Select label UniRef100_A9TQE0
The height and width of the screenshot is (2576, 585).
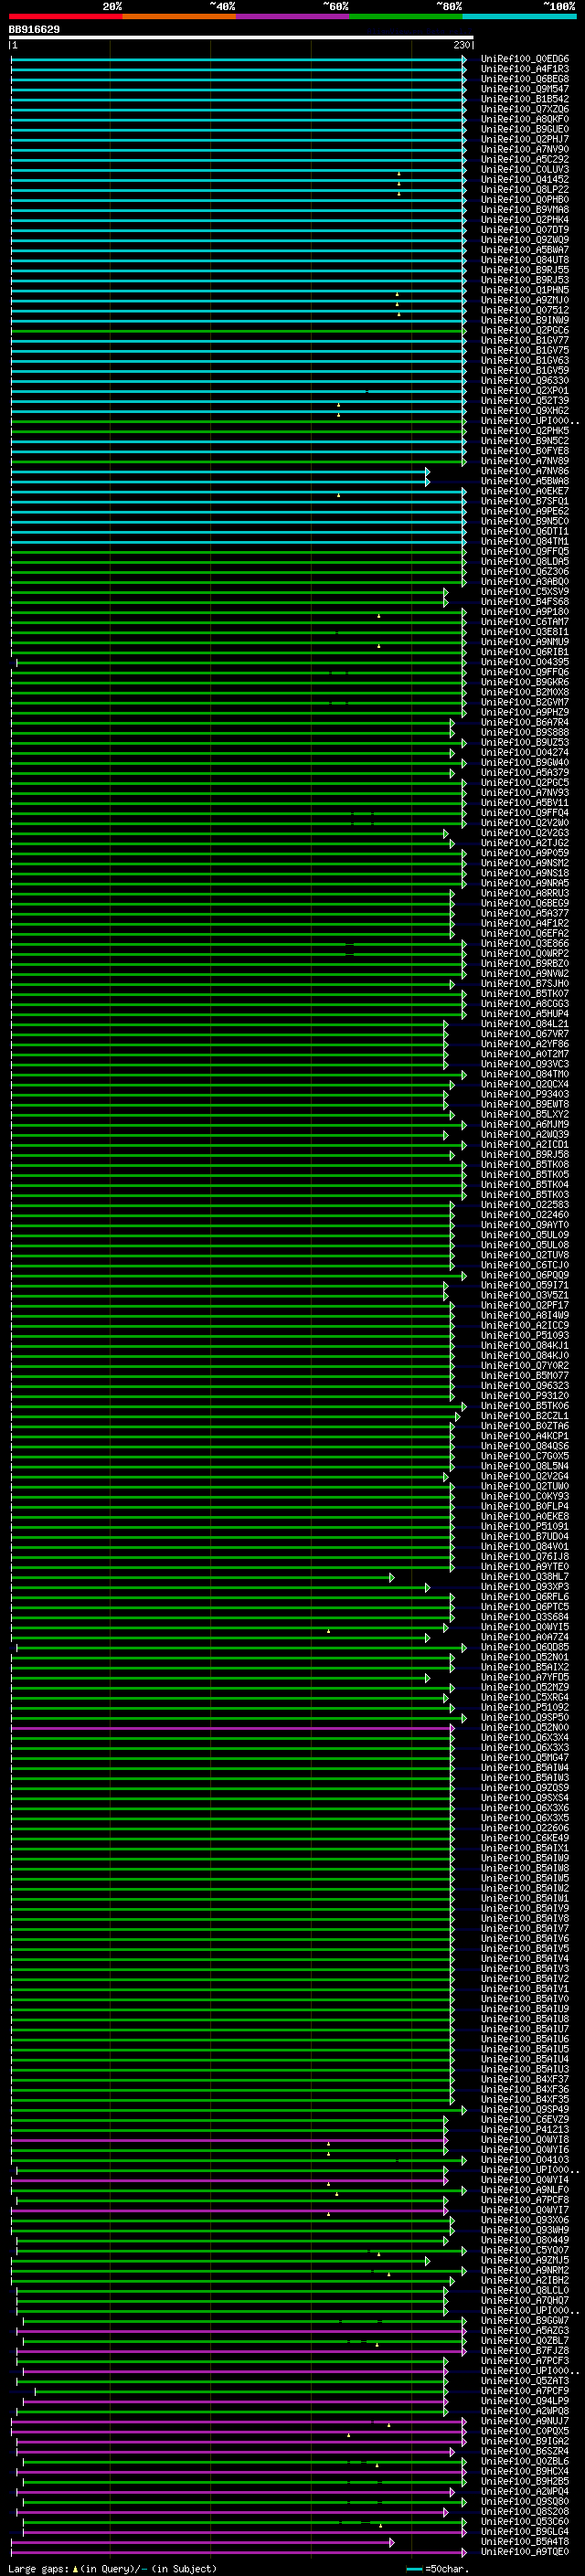click(524, 2551)
